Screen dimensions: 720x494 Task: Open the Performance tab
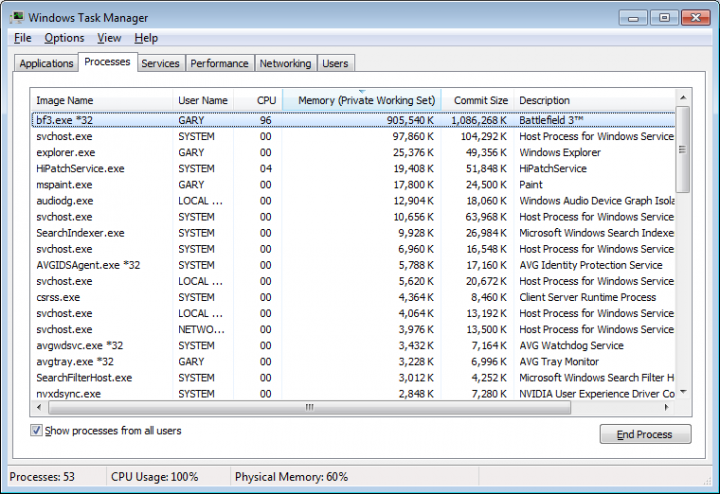219,63
